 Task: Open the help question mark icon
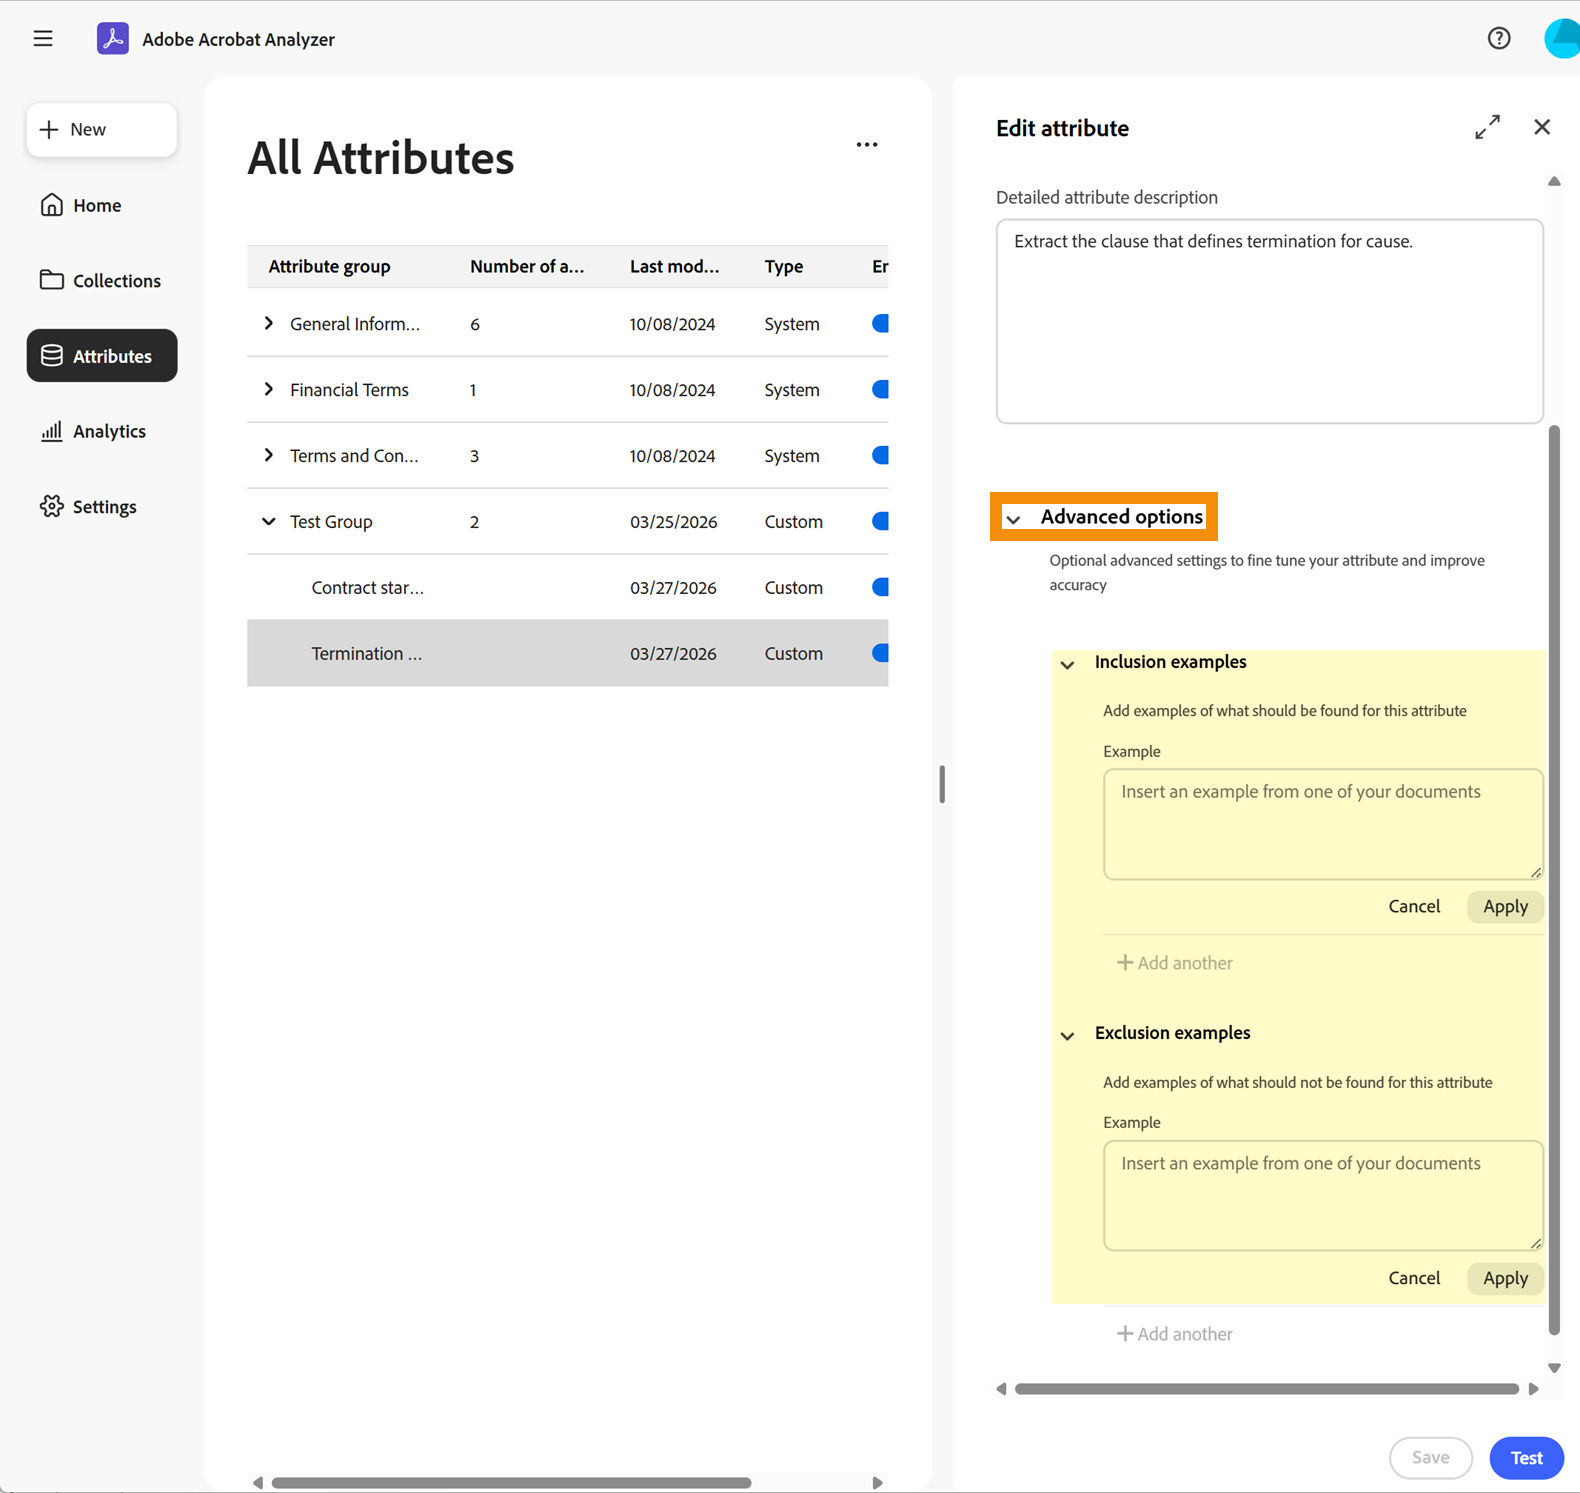(1498, 39)
